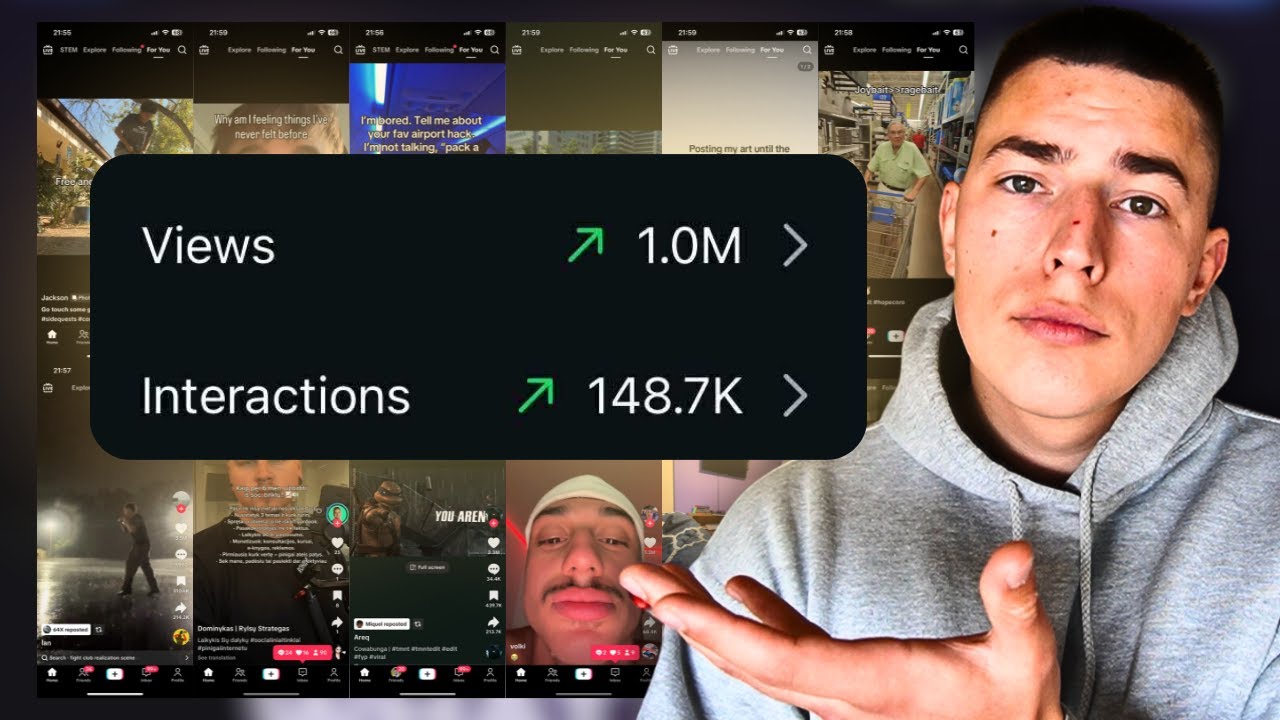Tap Home on the Dominykas phone

click(208, 675)
